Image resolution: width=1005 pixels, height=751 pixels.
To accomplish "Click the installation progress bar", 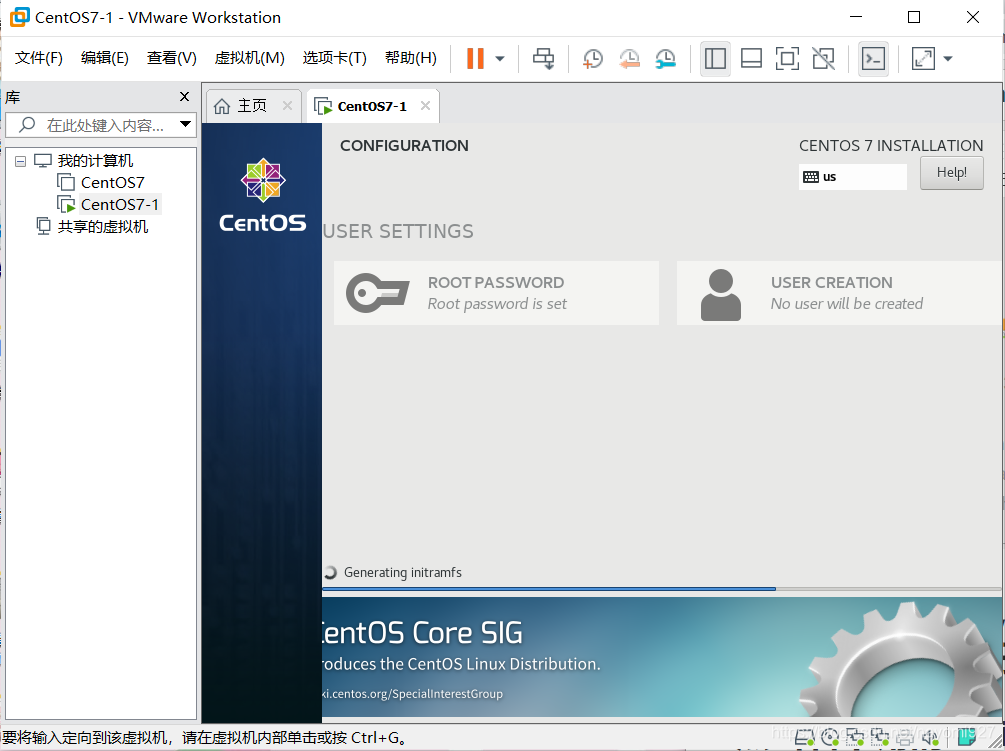I will tap(661, 588).
